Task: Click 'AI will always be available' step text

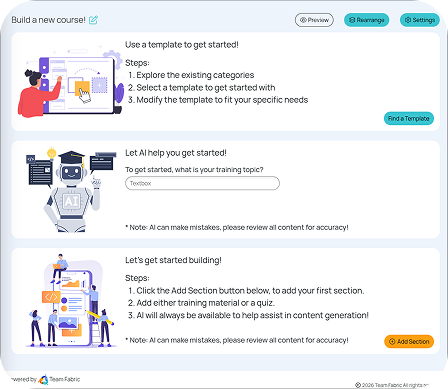Action: [x=253, y=315]
